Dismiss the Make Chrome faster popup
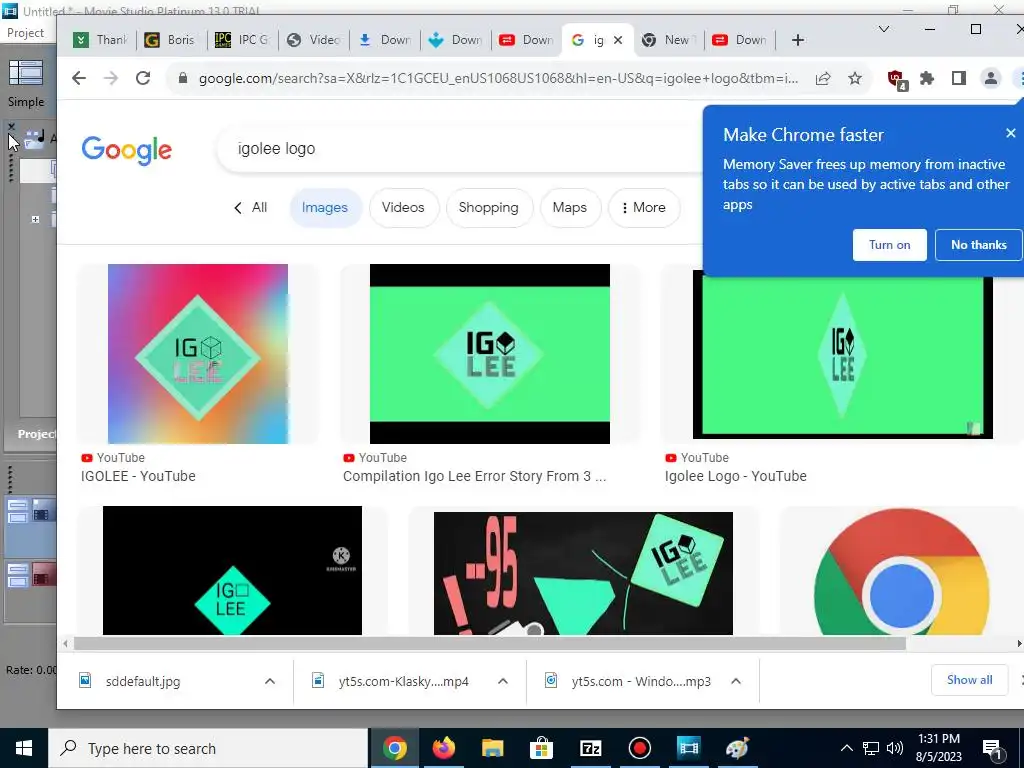The width and height of the screenshot is (1024, 768). [1010, 133]
